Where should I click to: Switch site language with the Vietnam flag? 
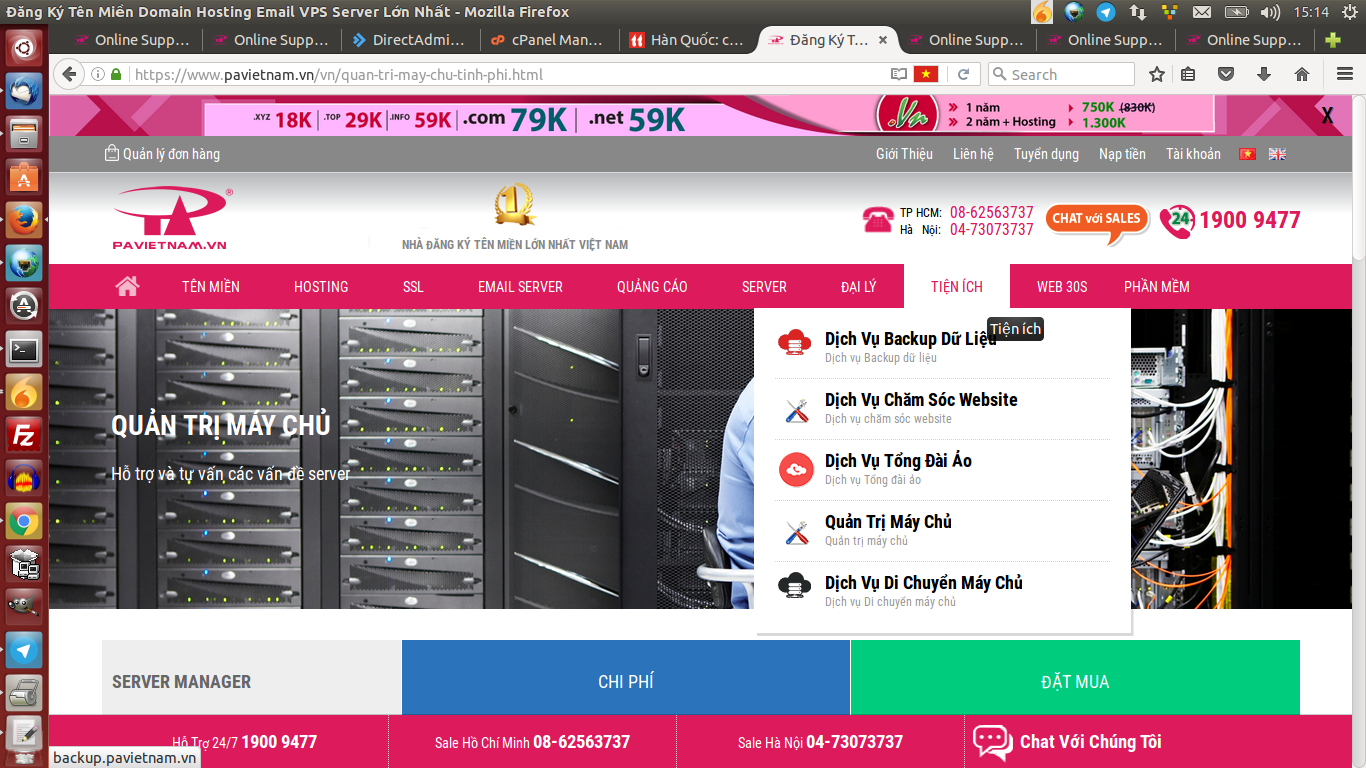coord(1247,154)
